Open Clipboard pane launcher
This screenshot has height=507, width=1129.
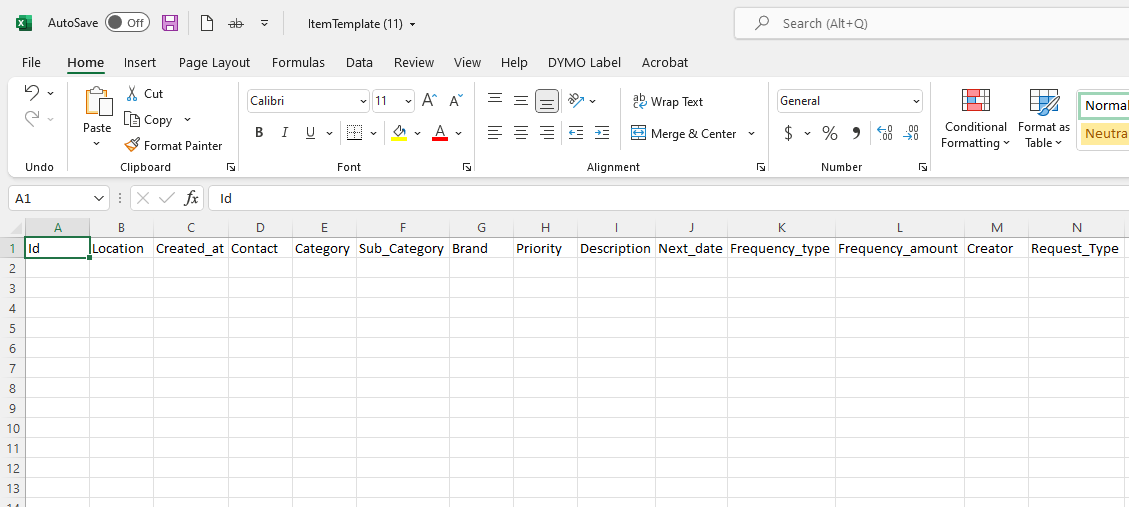tap(231, 167)
